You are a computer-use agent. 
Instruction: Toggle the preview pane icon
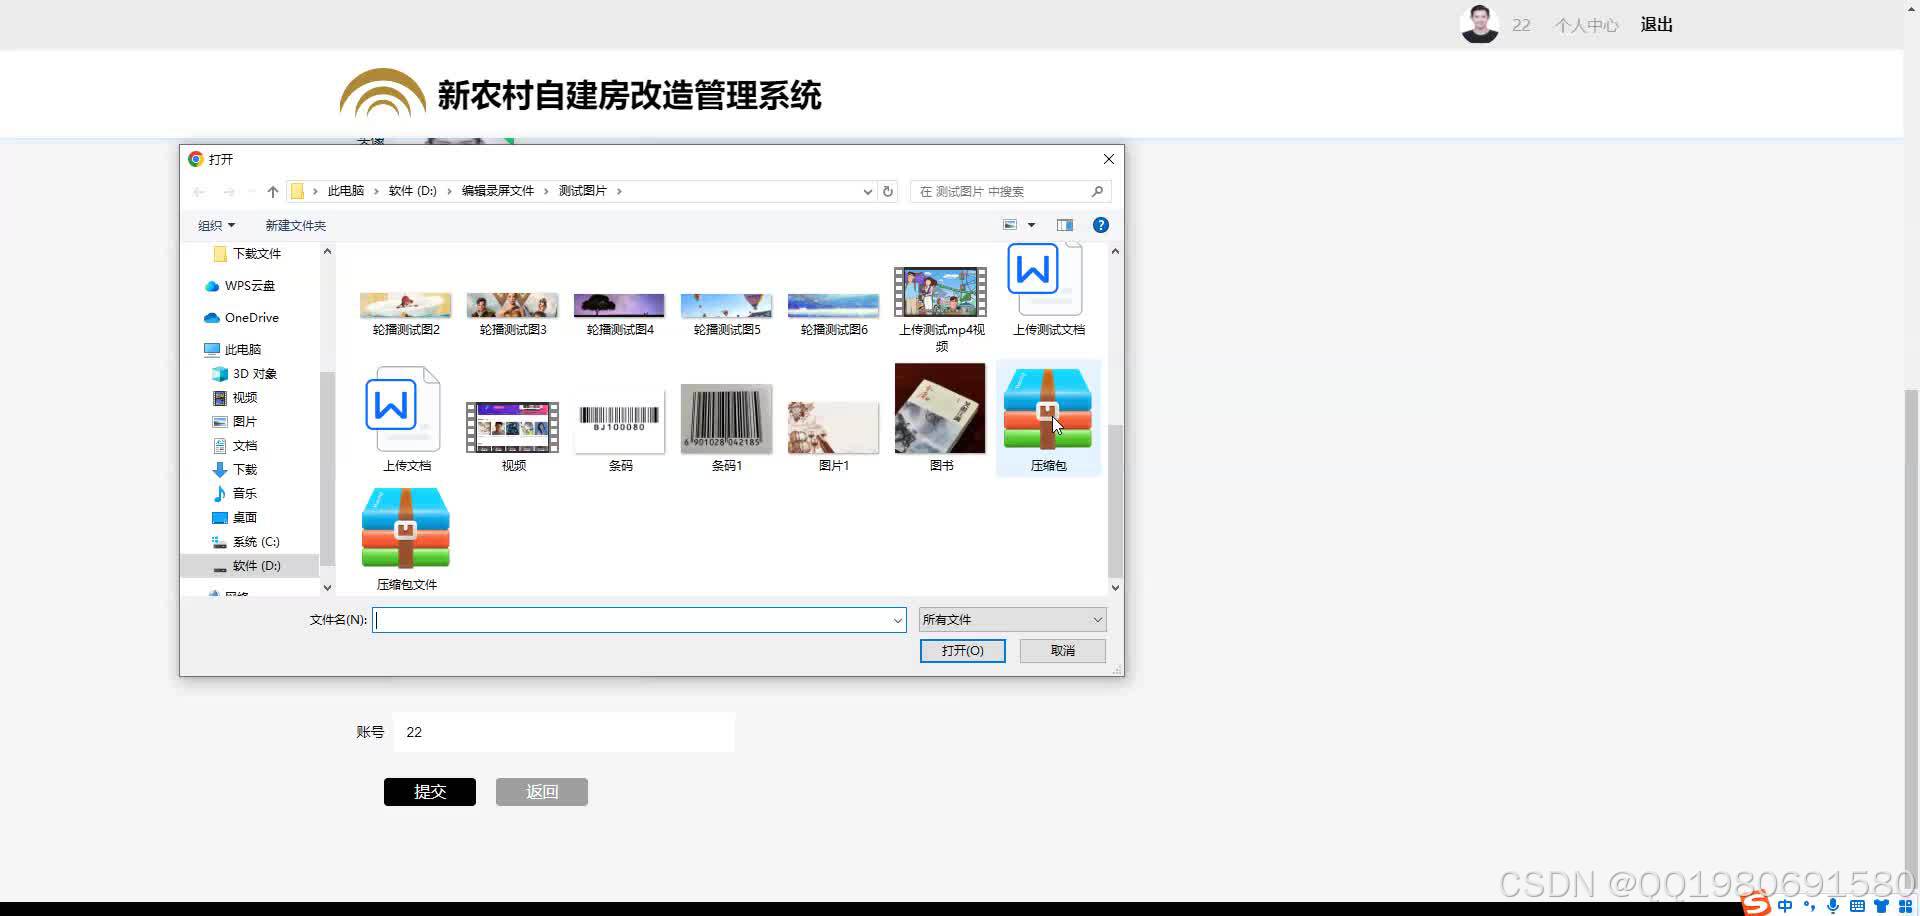click(x=1064, y=224)
